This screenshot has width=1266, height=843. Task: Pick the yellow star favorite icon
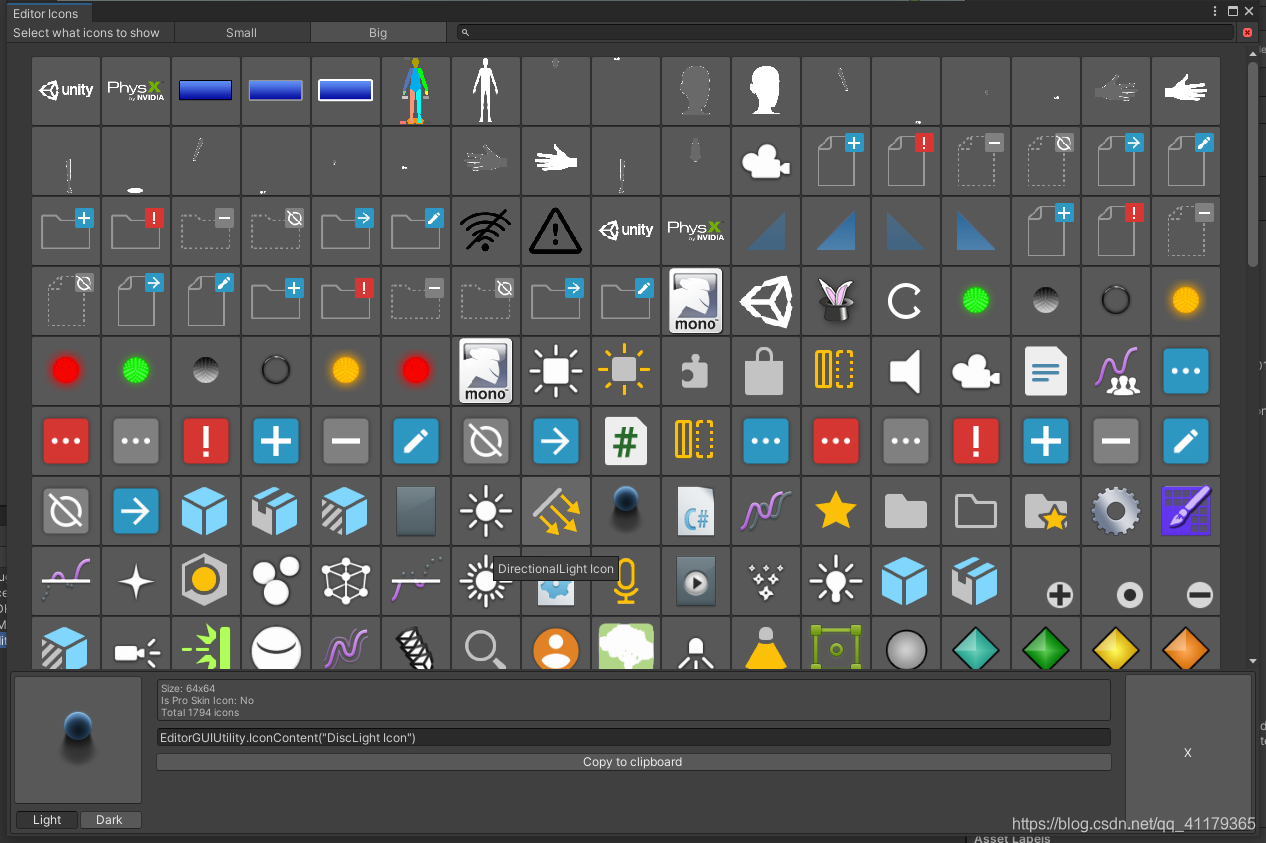[835, 511]
